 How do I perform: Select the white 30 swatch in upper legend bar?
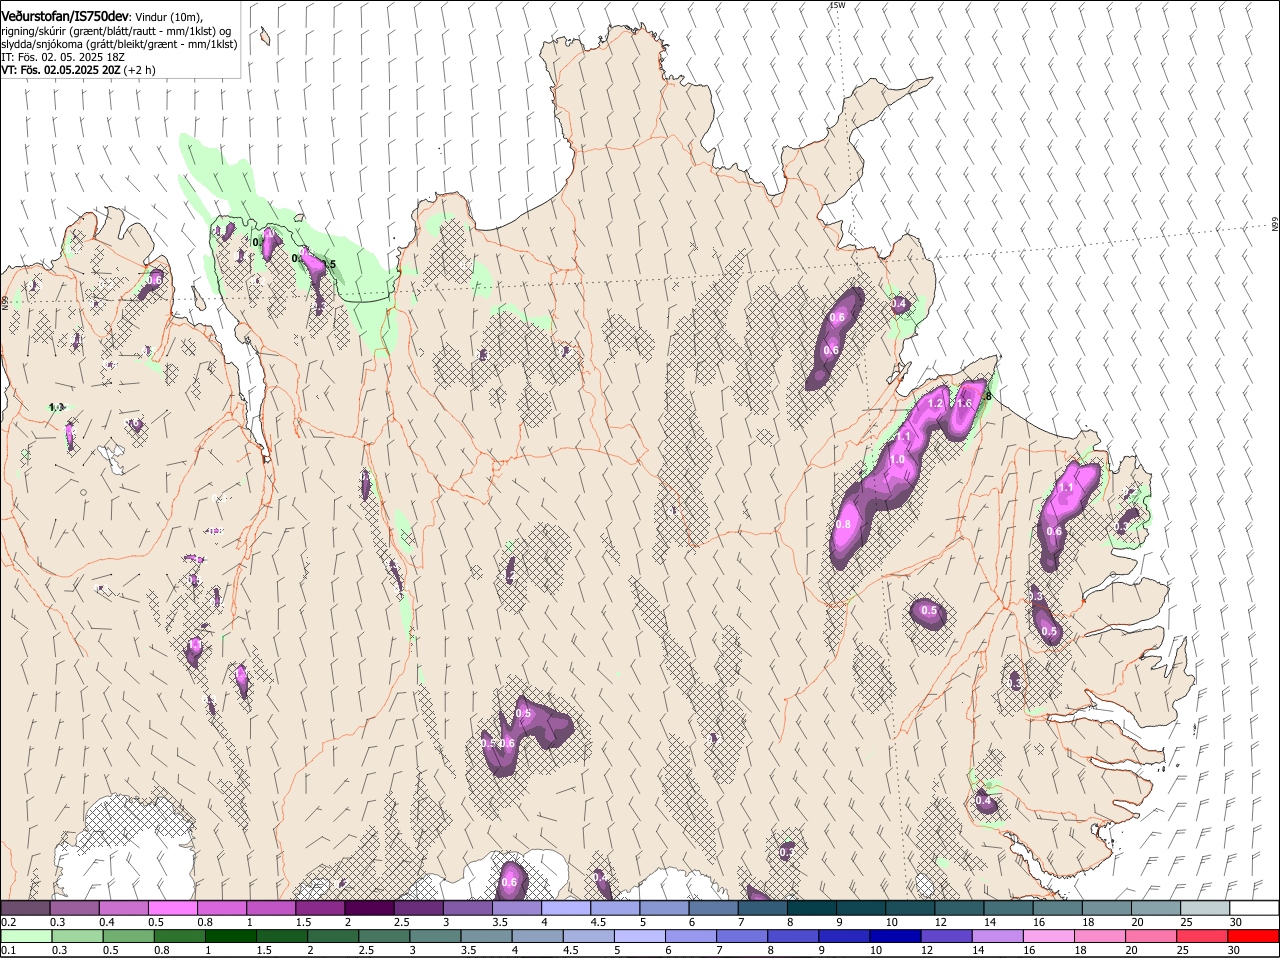[x=1254, y=908]
